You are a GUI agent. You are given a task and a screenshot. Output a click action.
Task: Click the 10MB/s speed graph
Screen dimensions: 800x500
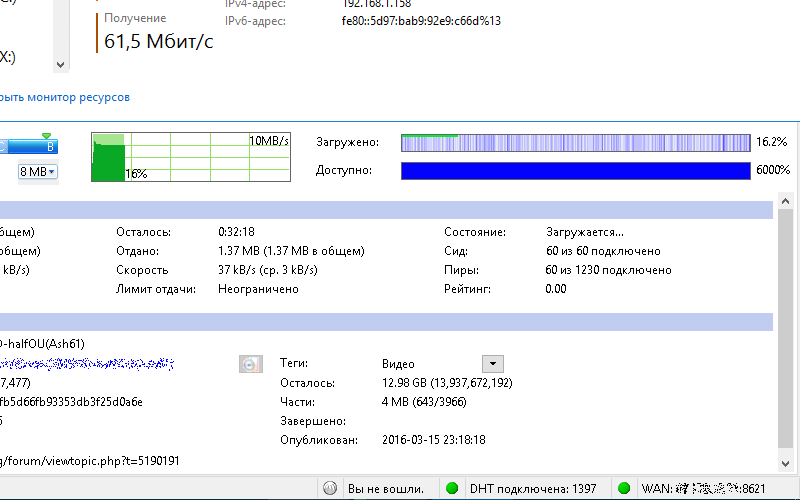tap(190, 157)
